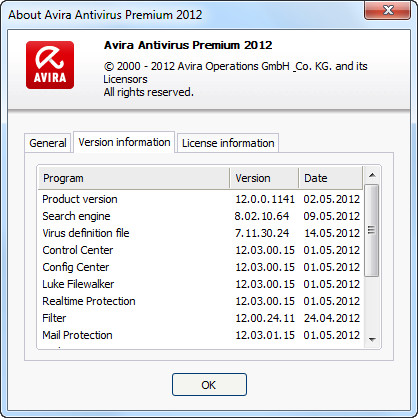The width and height of the screenshot is (418, 418).
Task: Click the All rights reserved text
Action: pyautogui.click(x=149, y=92)
